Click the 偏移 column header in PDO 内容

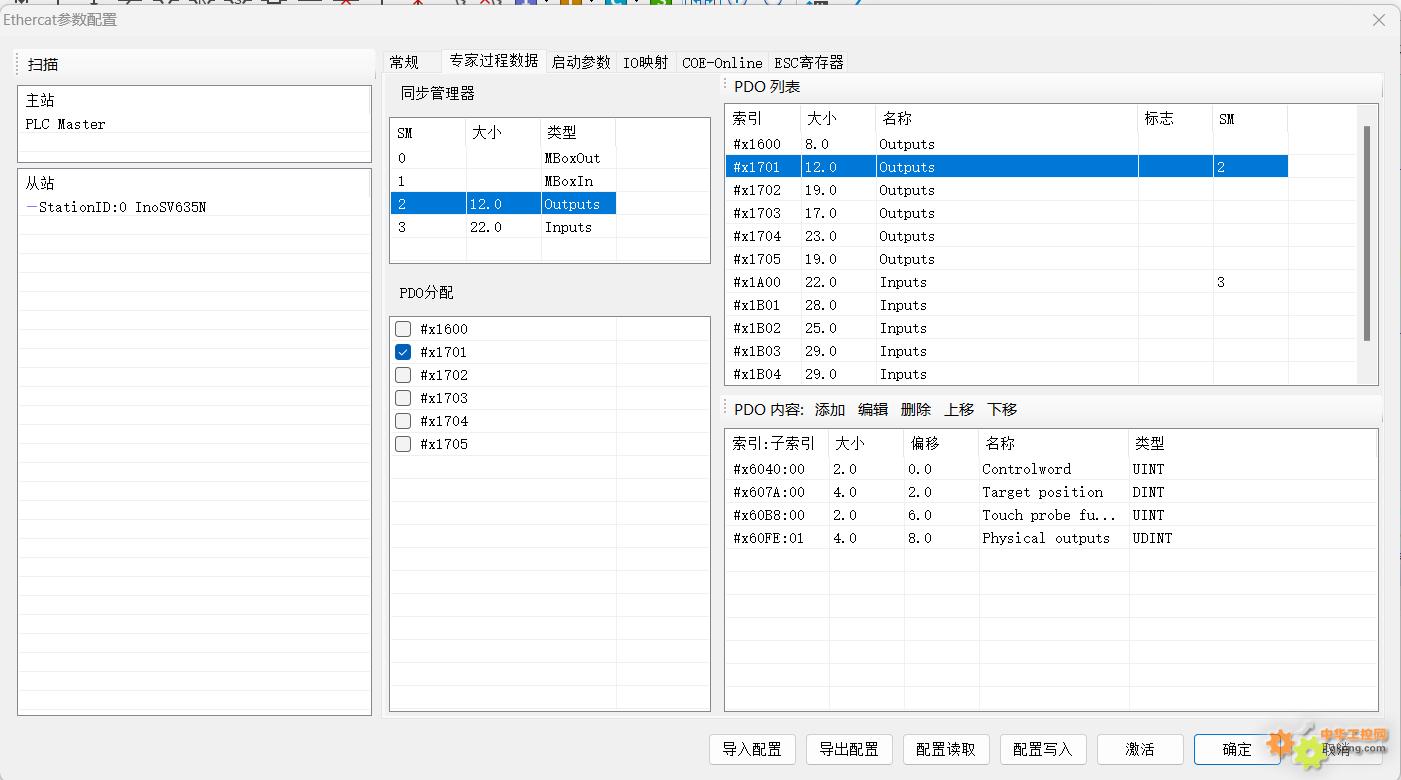[x=941, y=443]
